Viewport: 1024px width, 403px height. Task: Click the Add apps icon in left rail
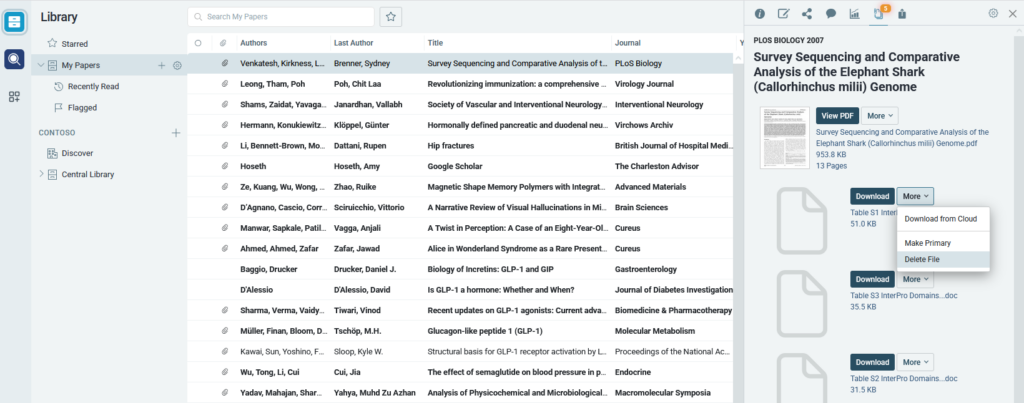pyautogui.click(x=14, y=96)
